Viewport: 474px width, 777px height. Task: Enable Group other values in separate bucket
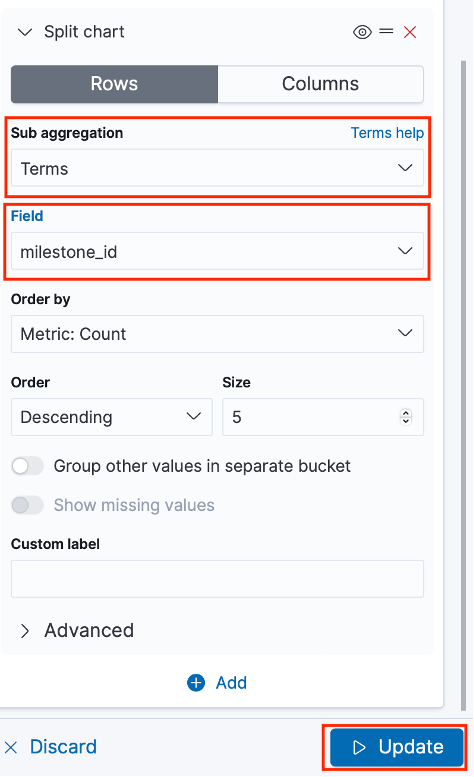coord(28,466)
